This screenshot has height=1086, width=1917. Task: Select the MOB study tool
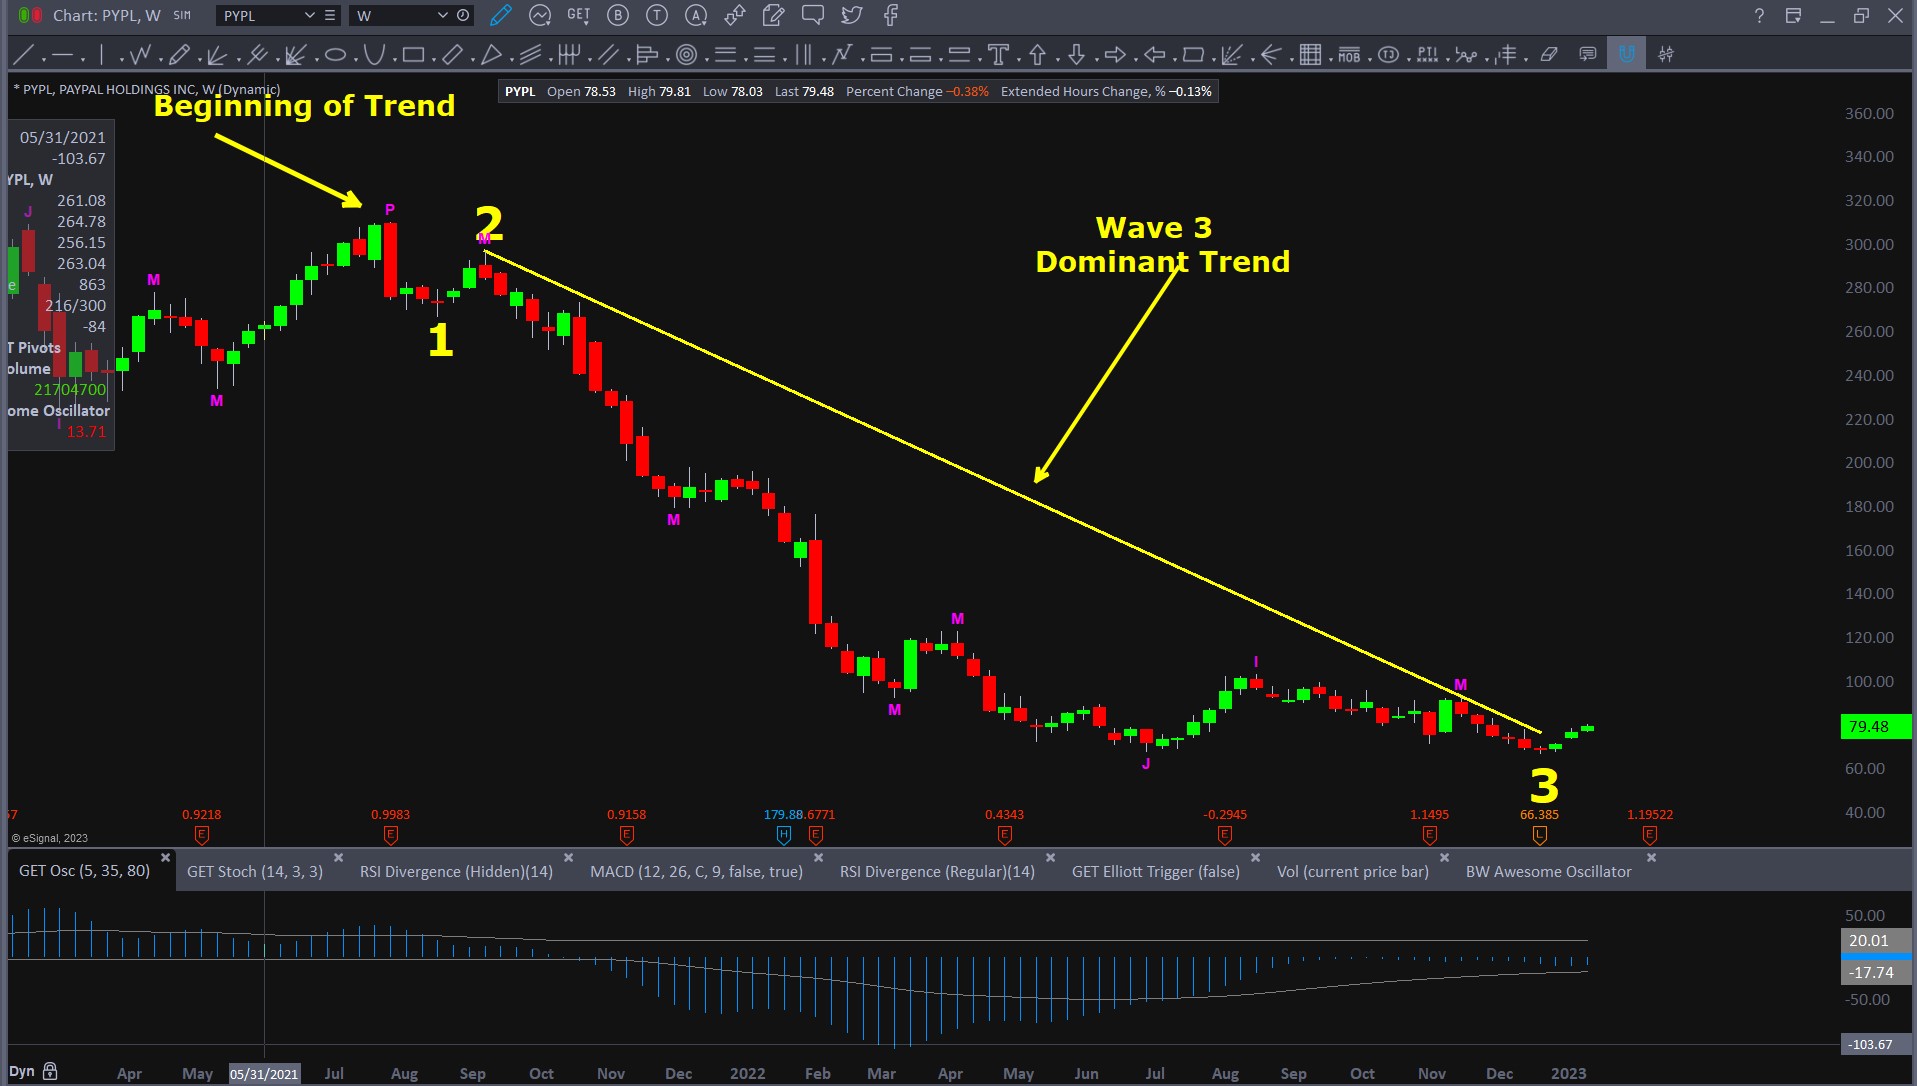pyautogui.click(x=1349, y=55)
